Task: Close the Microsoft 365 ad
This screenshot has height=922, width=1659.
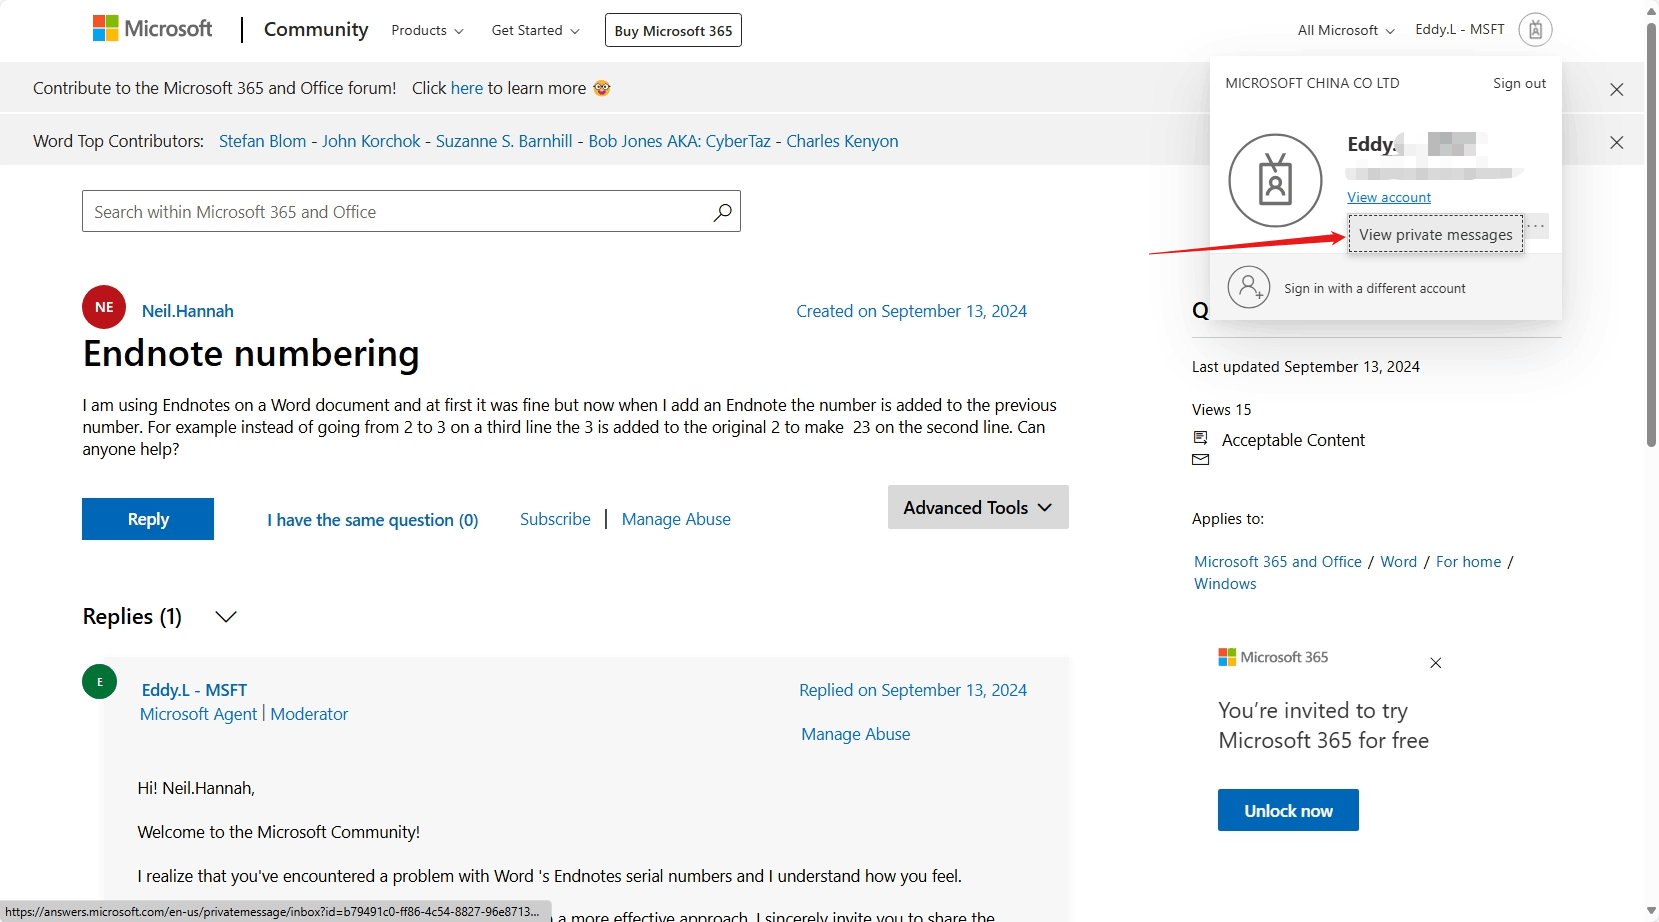Action: (1435, 663)
